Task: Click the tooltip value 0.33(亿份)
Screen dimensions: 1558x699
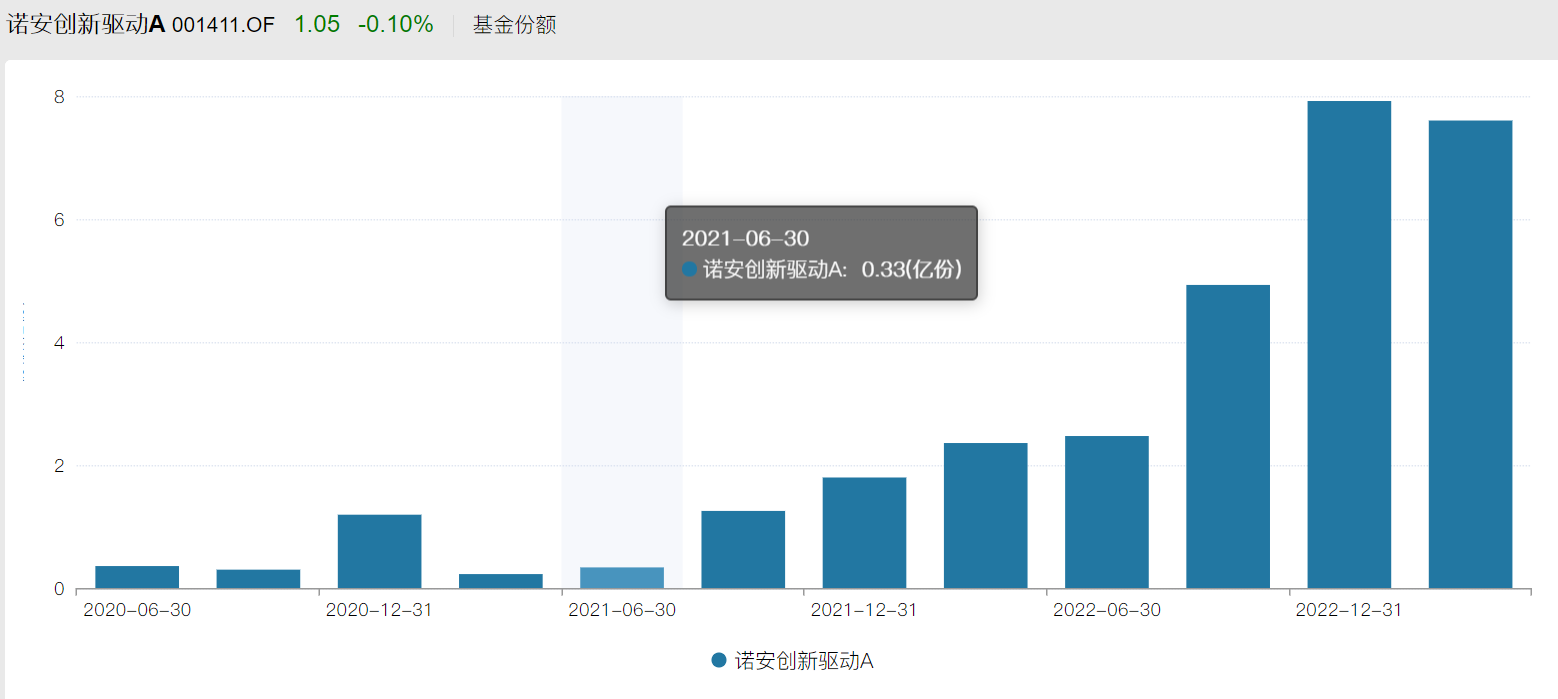Action: click(912, 269)
